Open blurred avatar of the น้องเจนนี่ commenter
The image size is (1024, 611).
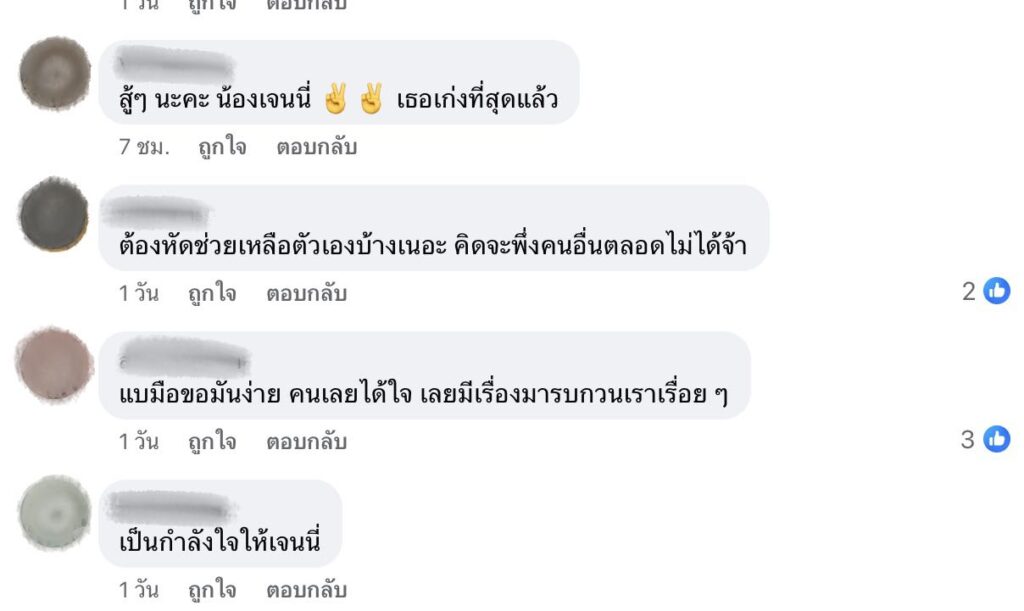click(56, 72)
